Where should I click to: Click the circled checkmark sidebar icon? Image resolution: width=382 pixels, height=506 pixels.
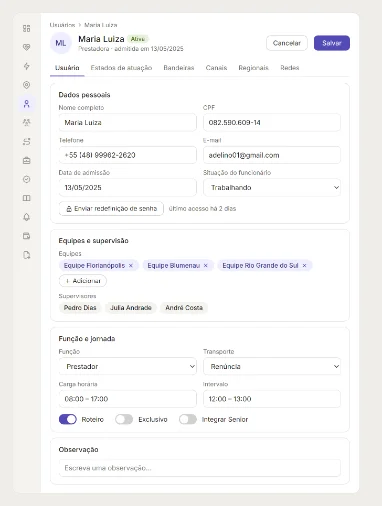27,179
